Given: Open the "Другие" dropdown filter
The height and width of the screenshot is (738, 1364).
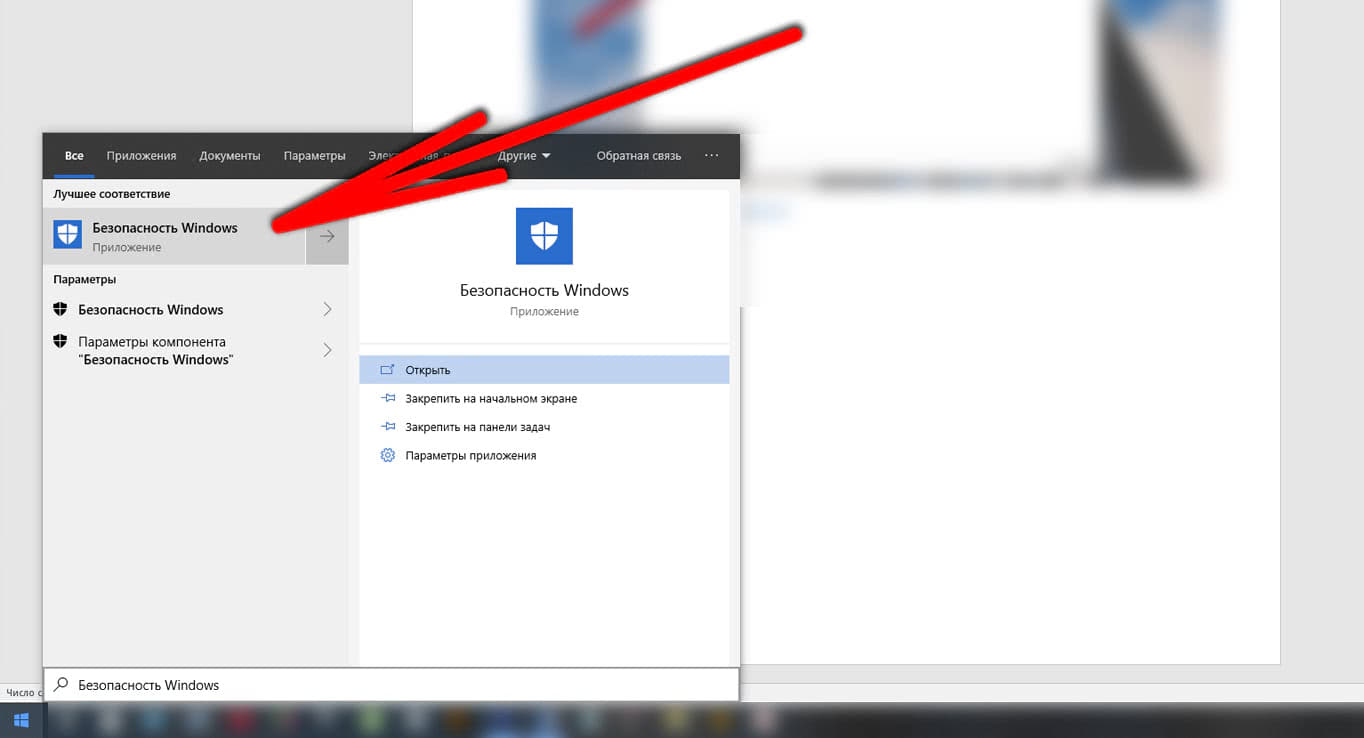Looking at the screenshot, I should pos(524,156).
